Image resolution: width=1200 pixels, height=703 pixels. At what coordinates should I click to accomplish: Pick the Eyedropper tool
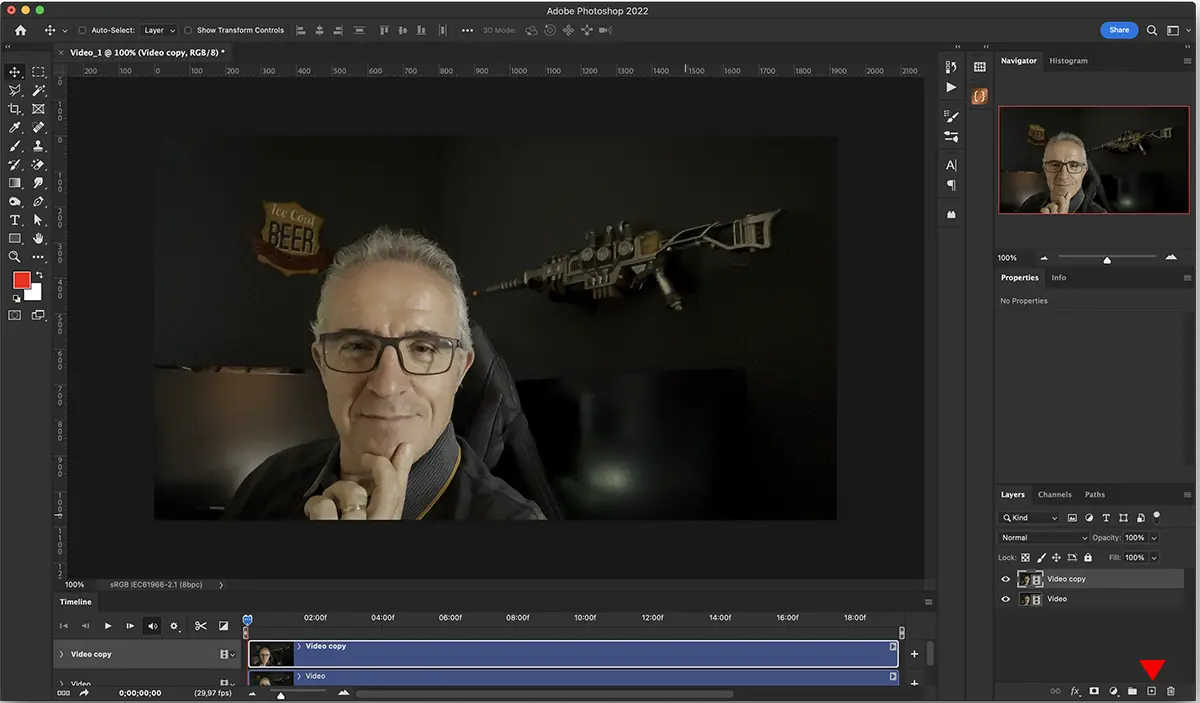15,128
